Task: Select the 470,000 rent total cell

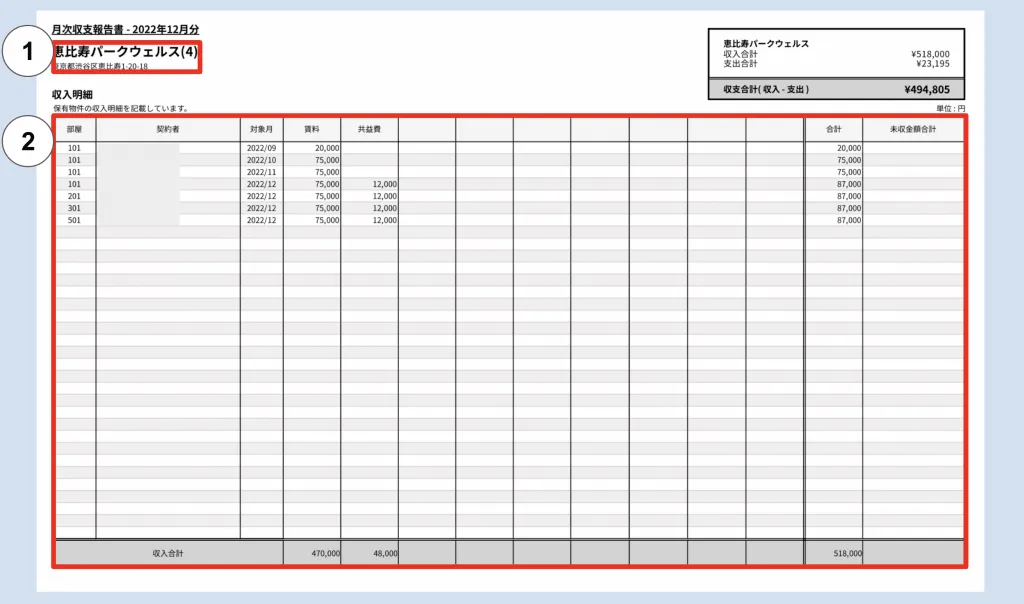Action: tap(326, 553)
